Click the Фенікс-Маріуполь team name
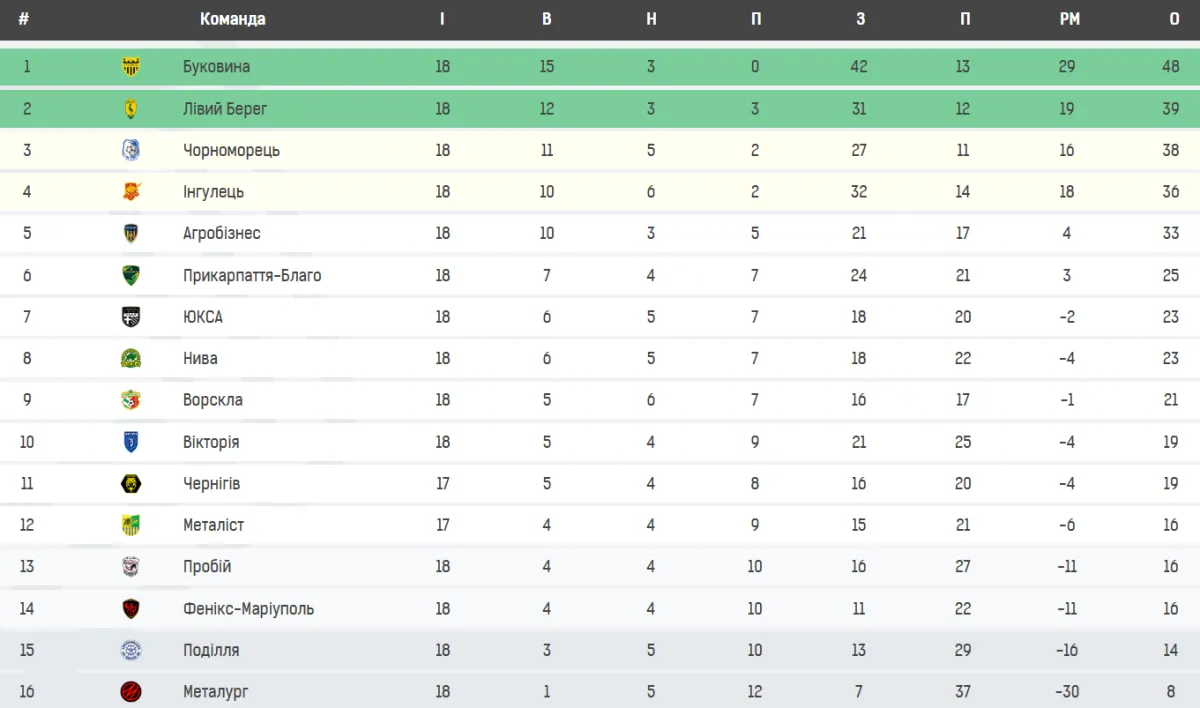 pyautogui.click(x=248, y=608)
